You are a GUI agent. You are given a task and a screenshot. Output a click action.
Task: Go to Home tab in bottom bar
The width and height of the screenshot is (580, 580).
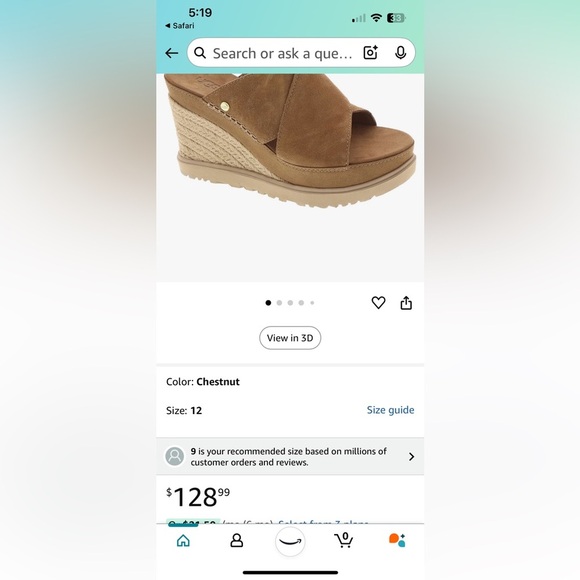pyautogui.click(x=183, y=540)
